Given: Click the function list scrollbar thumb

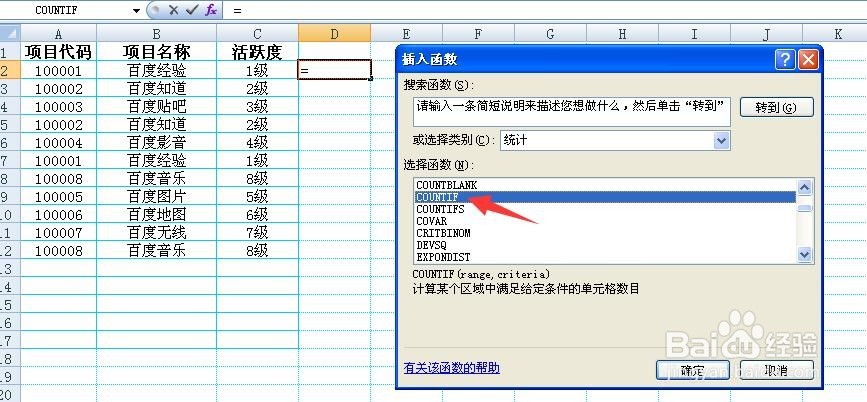Looking at the screenshot, I should 805,207.
